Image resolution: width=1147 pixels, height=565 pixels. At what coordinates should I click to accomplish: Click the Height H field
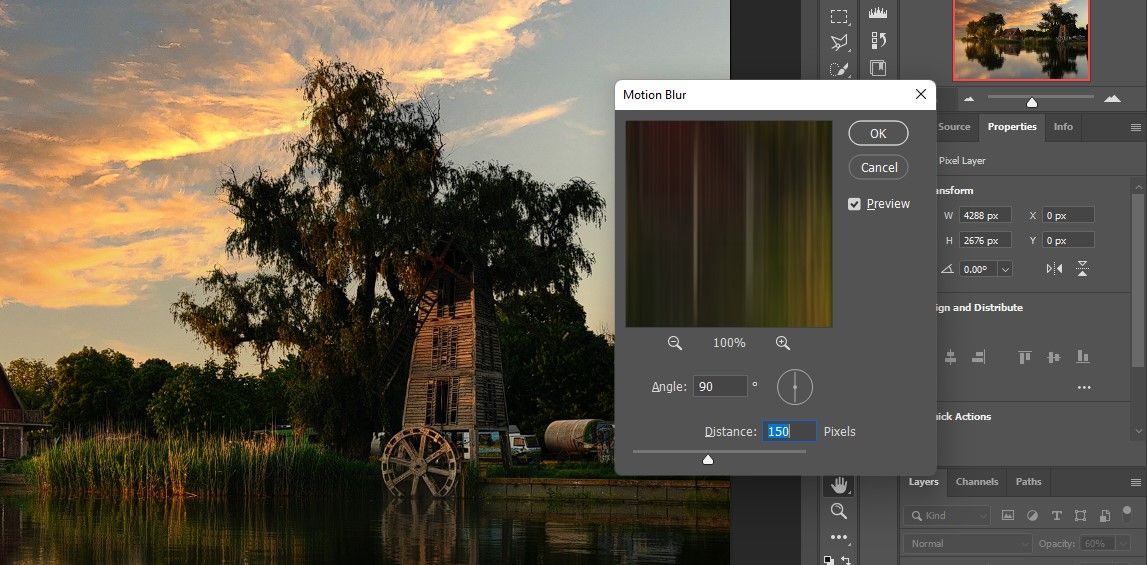coord(985,240)
